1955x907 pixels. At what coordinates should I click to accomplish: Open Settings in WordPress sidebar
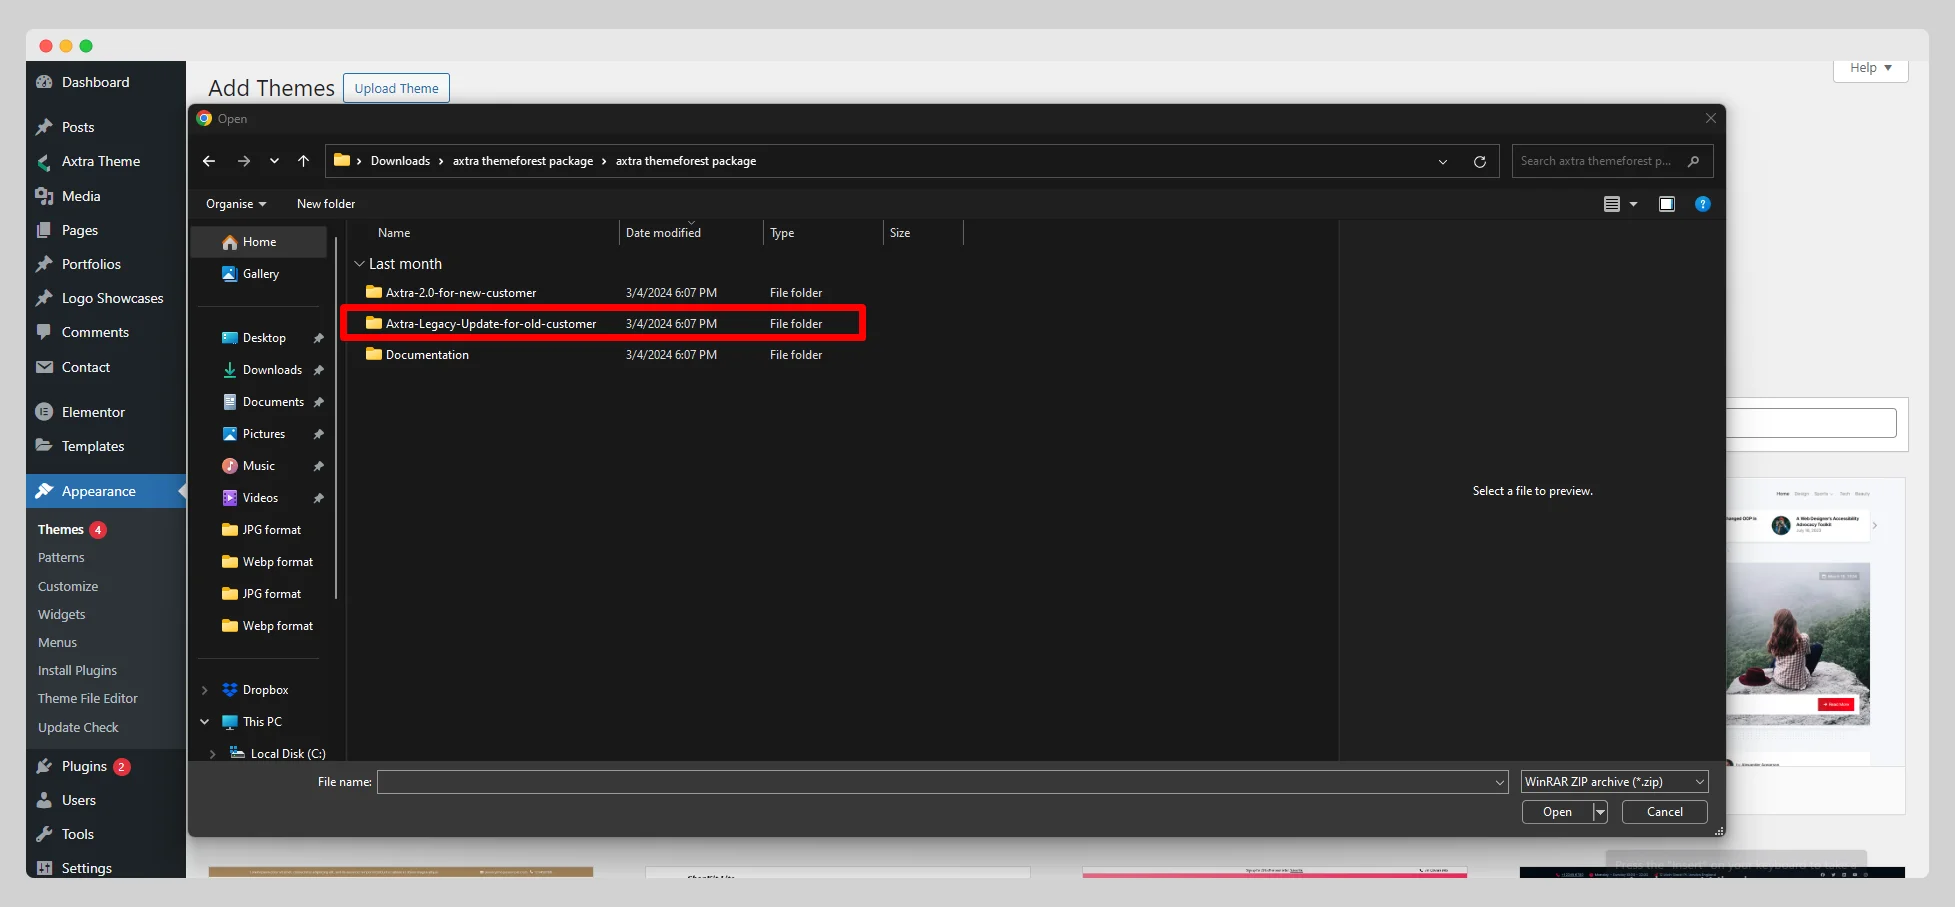tap(87, 868)
